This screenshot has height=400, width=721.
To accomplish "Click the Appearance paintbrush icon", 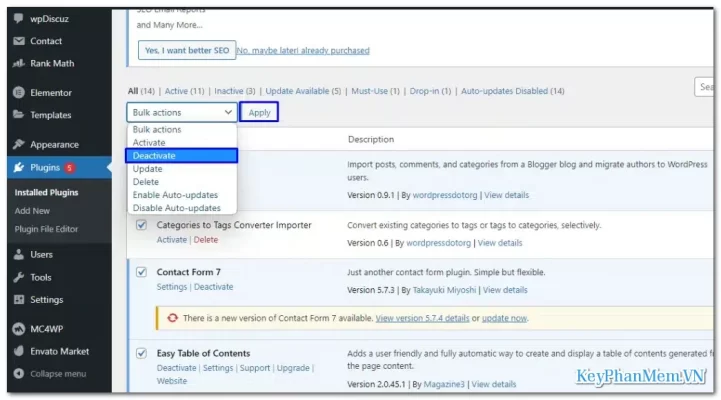I will pos(20,144).
